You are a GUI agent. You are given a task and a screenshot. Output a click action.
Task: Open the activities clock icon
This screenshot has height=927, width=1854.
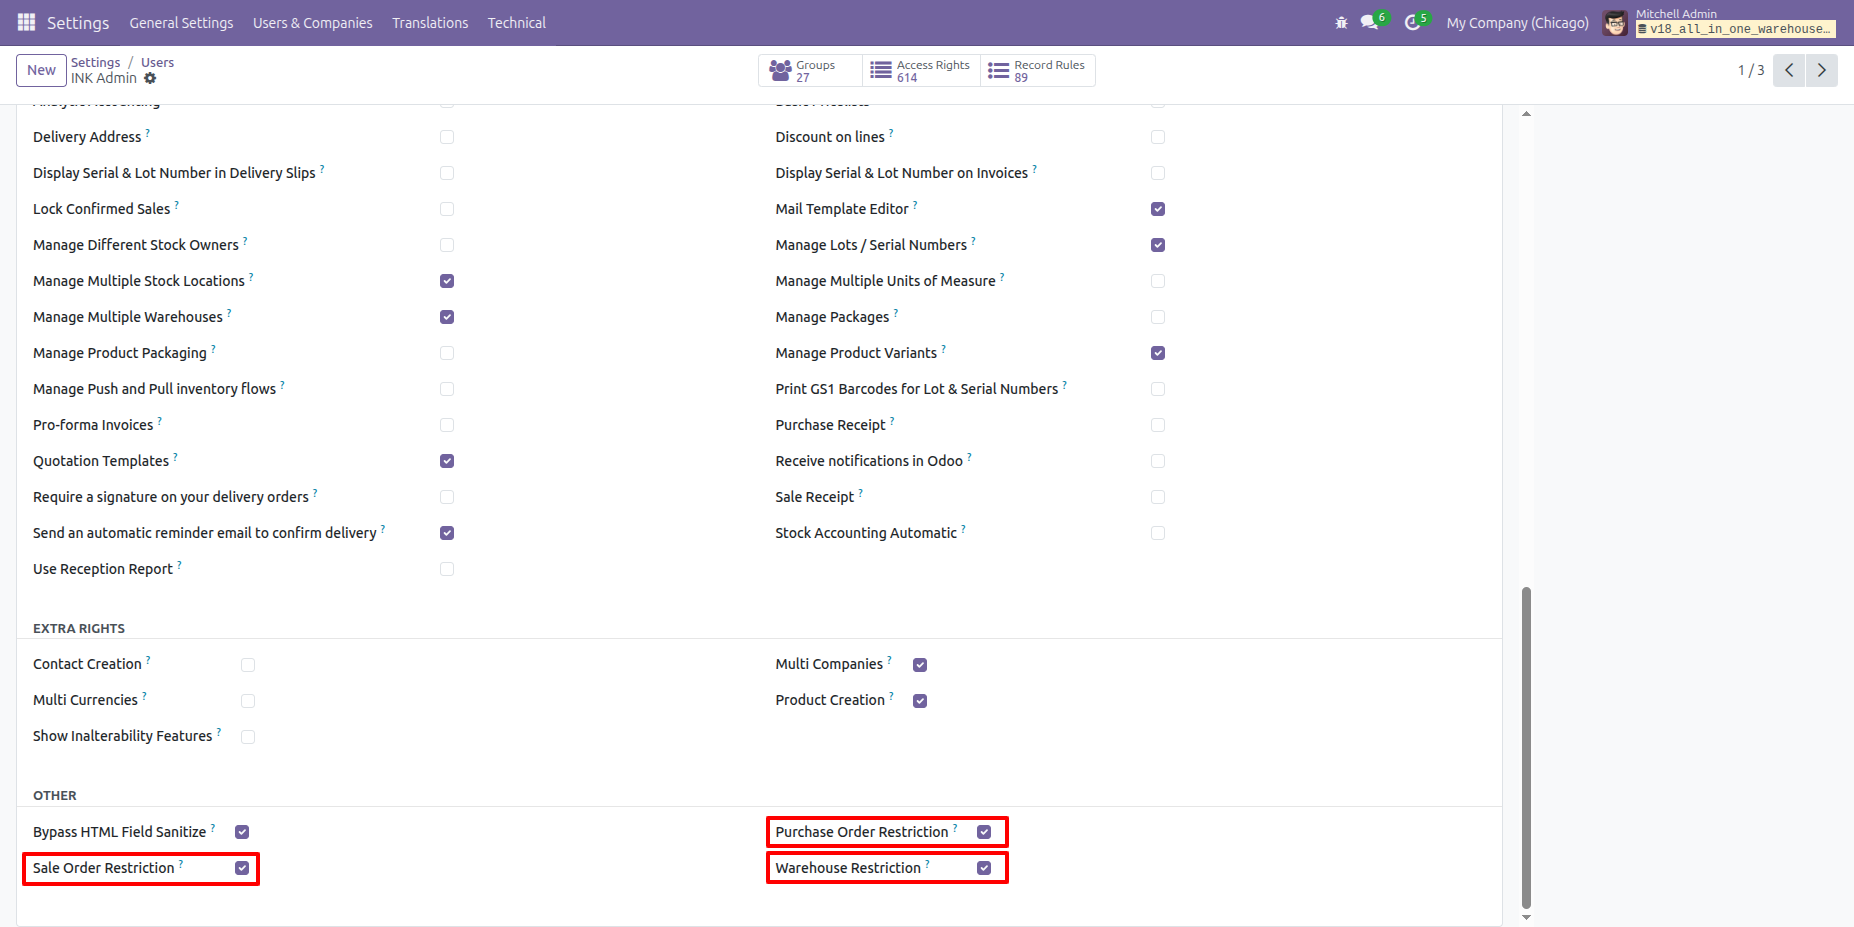pos(1412,22)
